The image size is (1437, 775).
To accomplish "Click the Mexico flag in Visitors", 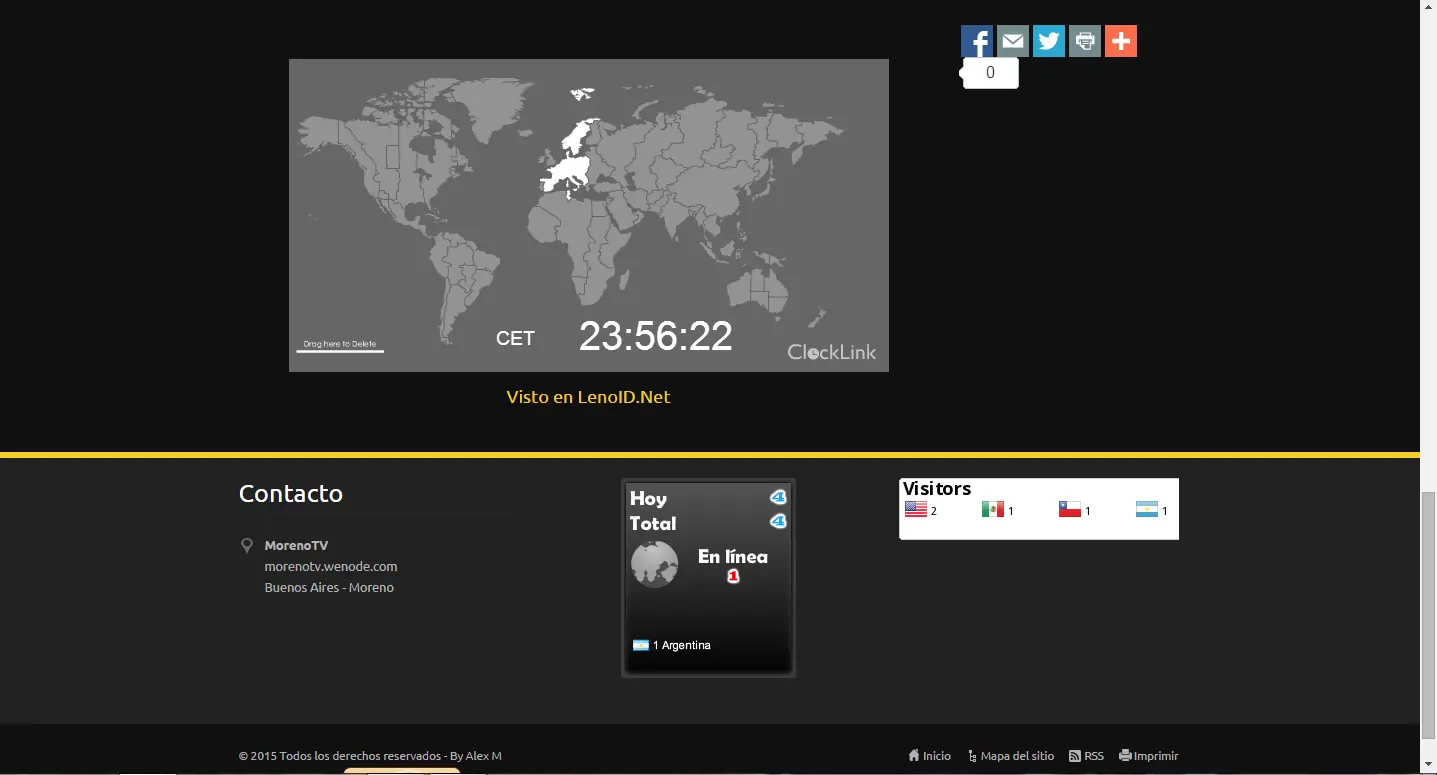I will pos(993,509).
